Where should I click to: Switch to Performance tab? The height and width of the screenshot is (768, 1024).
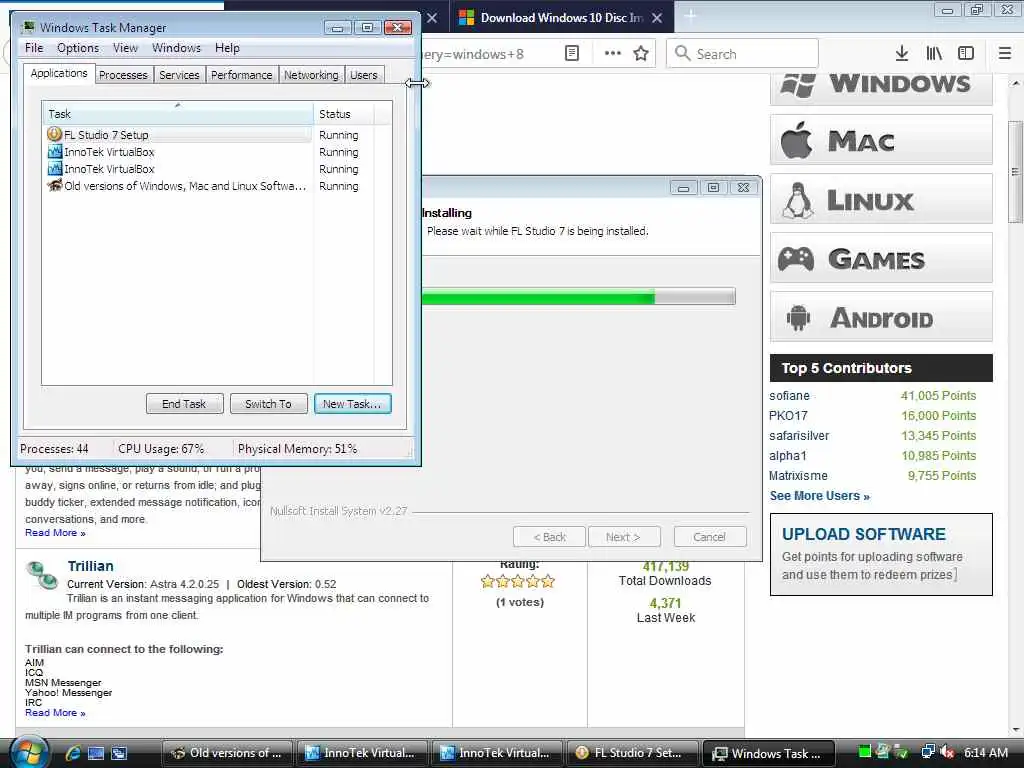pyautogui.click(x=241, y=75)
